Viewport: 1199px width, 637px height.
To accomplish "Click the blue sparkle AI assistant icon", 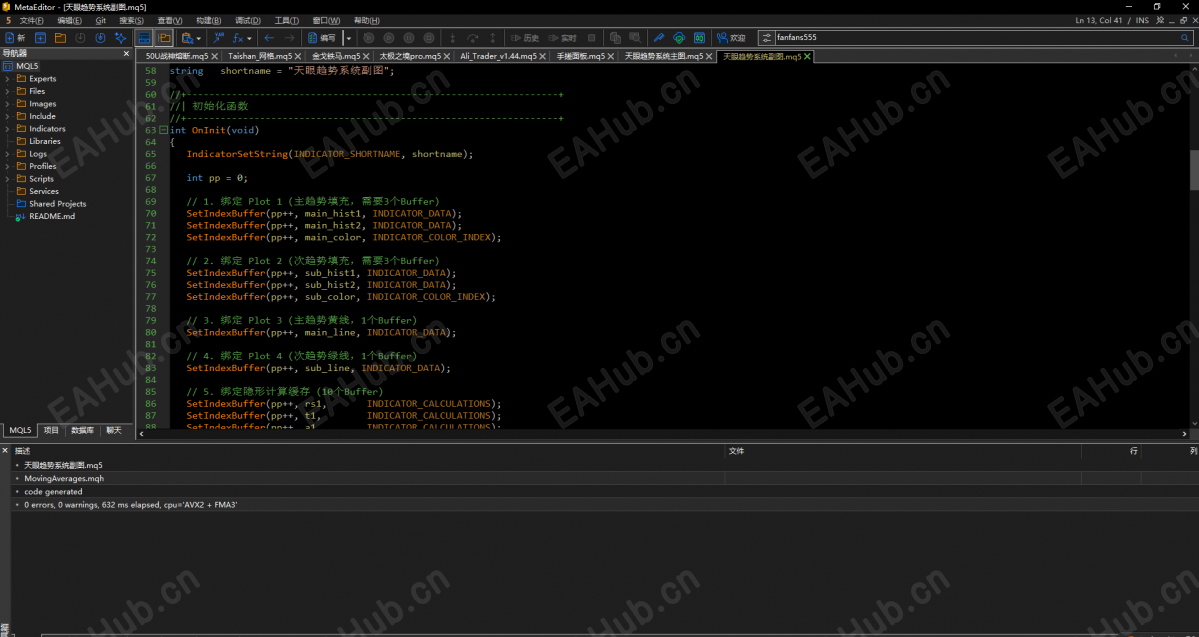I will pyautogui.click(x=120, y=37).
